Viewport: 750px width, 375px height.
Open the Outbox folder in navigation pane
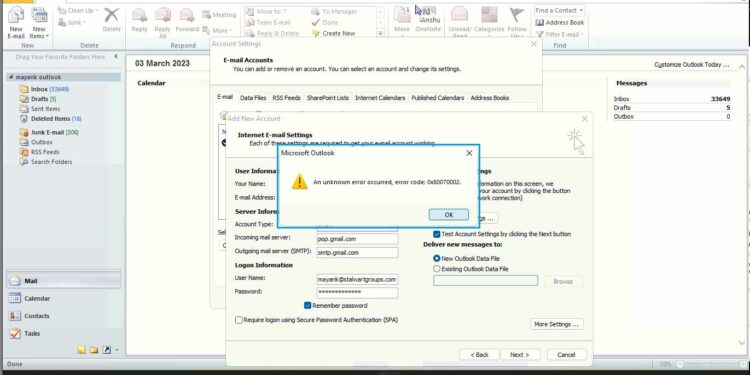pos(36,142)
